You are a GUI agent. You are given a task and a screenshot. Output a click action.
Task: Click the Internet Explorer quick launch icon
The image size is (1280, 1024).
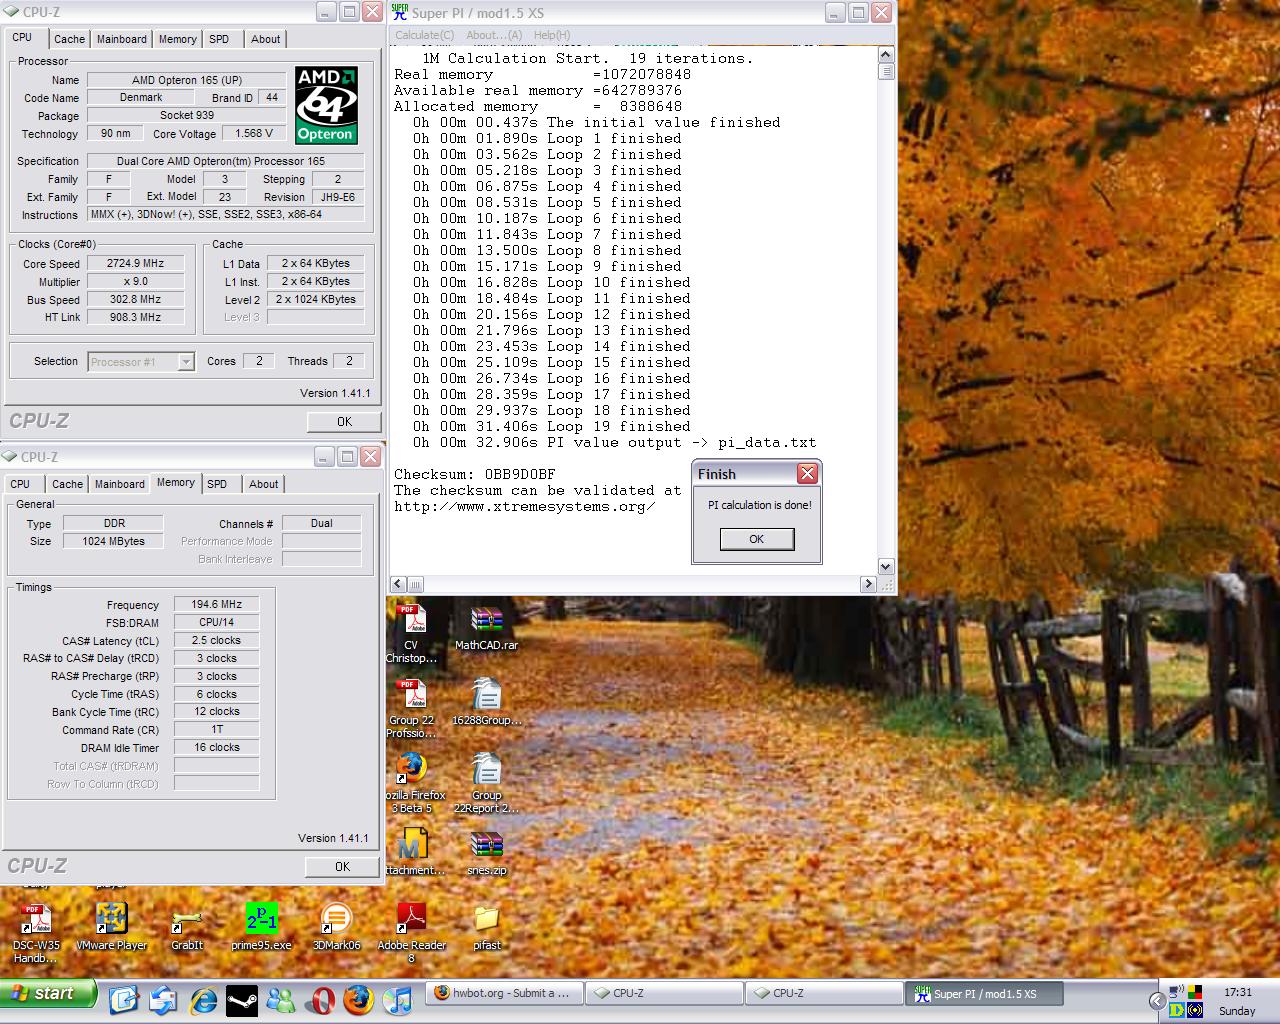203,999
